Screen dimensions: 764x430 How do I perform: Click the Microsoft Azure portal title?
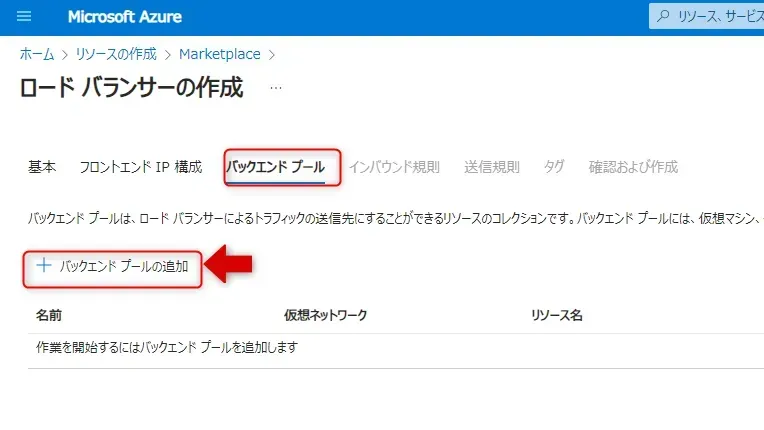point(125,17)
